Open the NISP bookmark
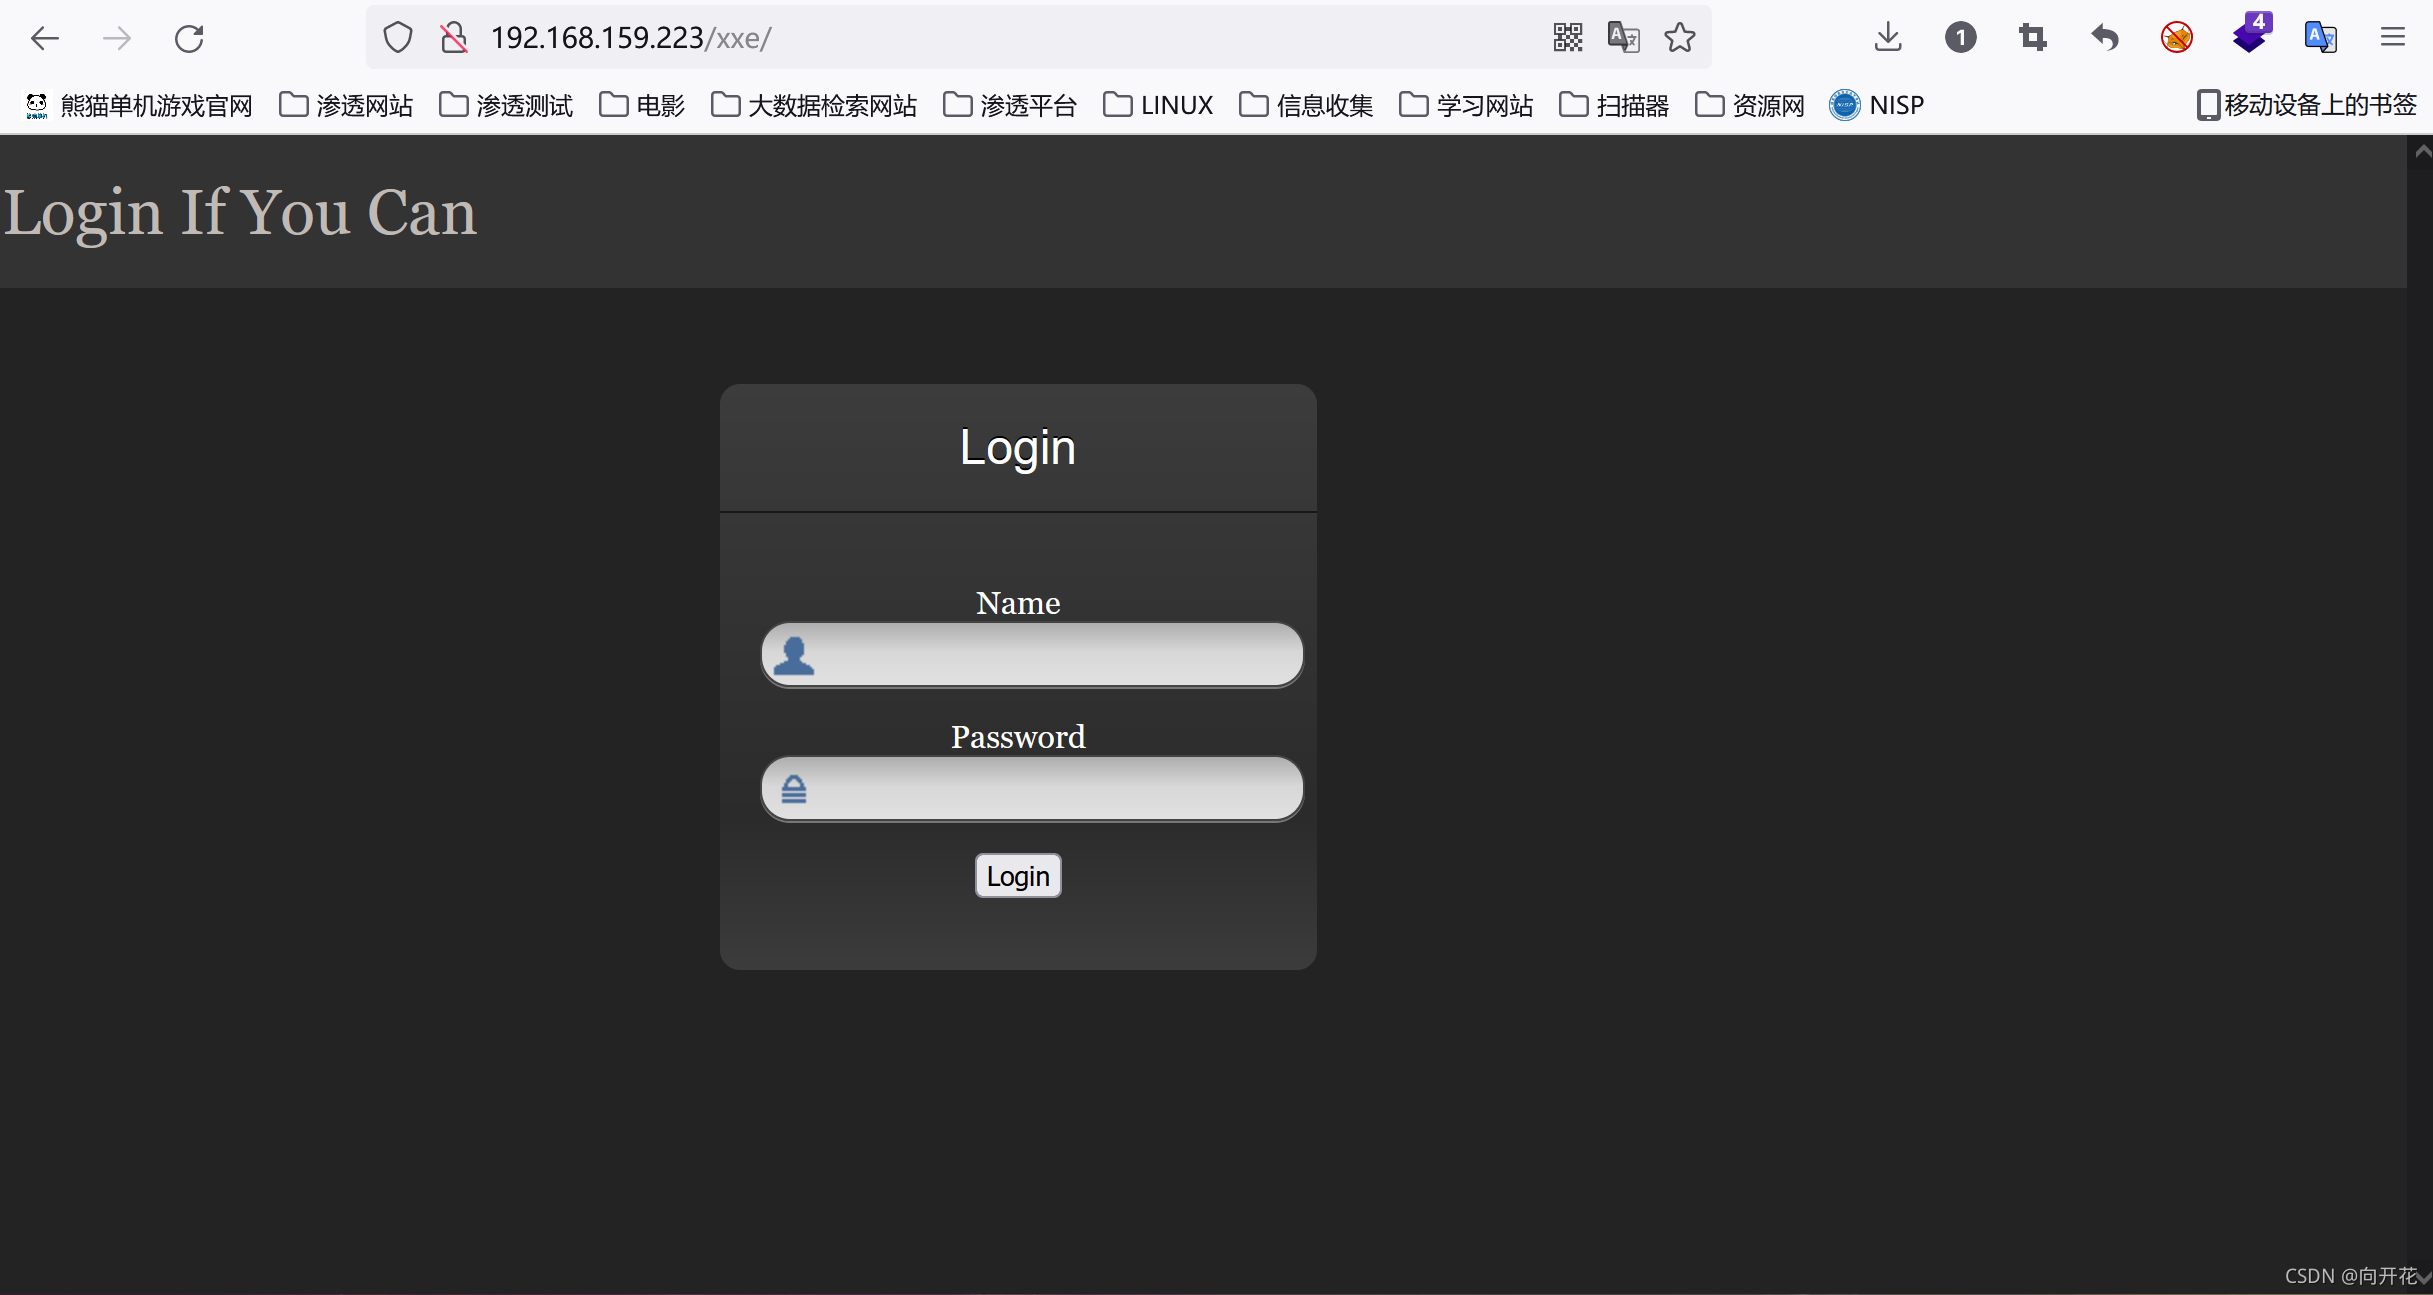The height and width of the screenshot is (1295, 2433). tap(1877, 105)
